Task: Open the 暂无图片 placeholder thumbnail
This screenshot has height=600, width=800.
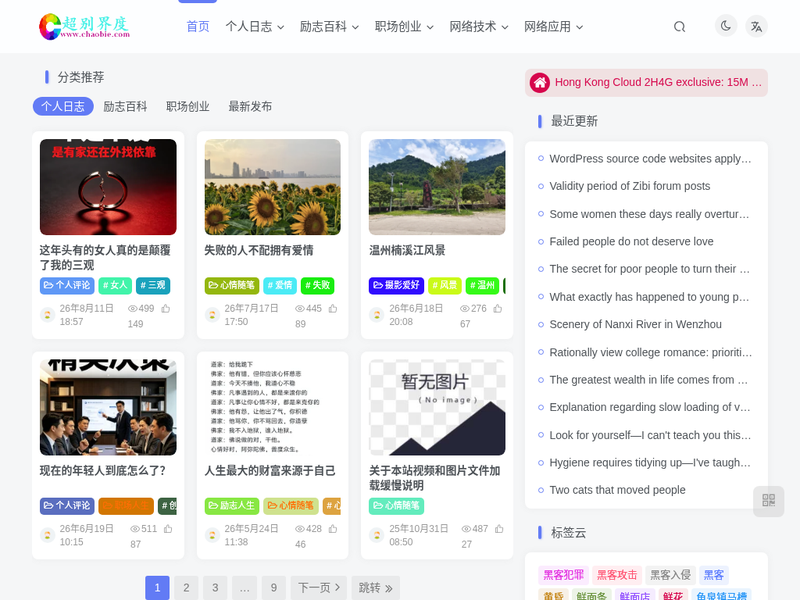Action: [437, 407]
